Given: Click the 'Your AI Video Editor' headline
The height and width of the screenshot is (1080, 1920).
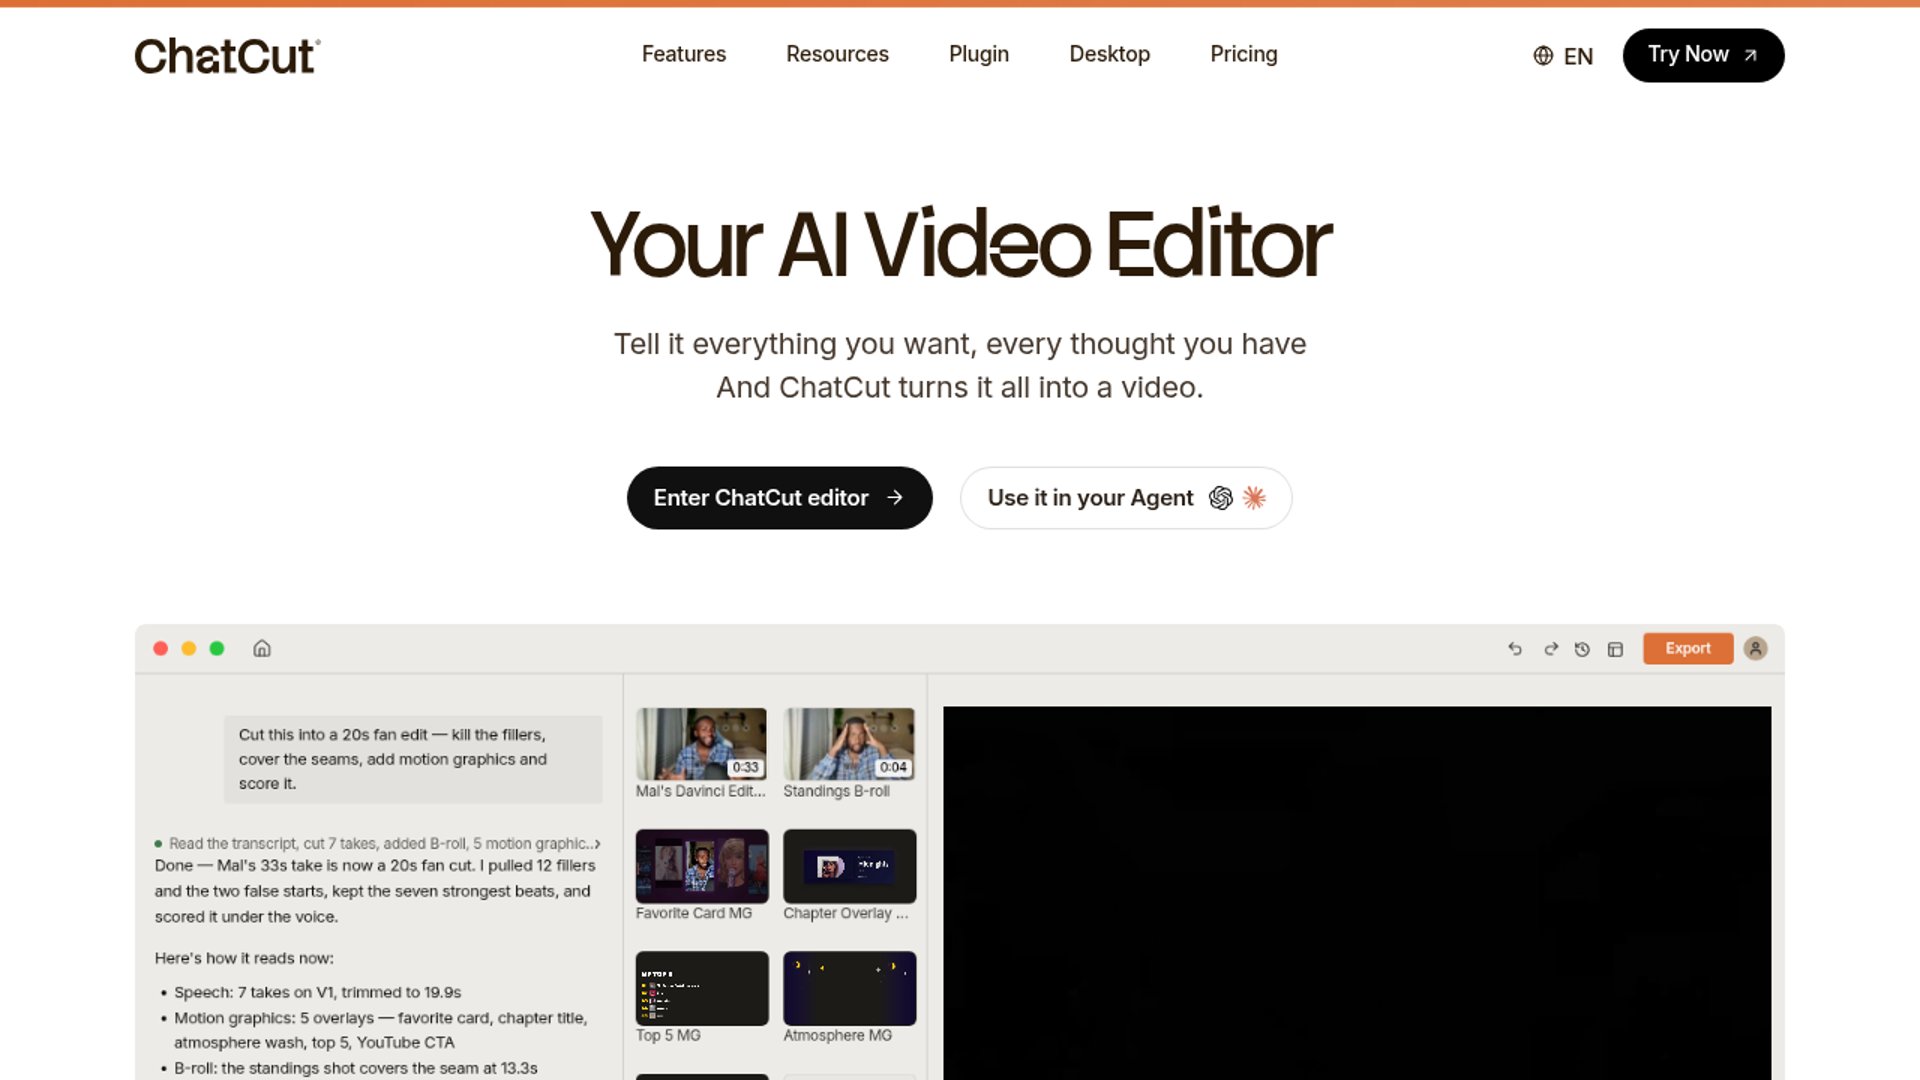Looking at the screenshot, I should point(960,244).
